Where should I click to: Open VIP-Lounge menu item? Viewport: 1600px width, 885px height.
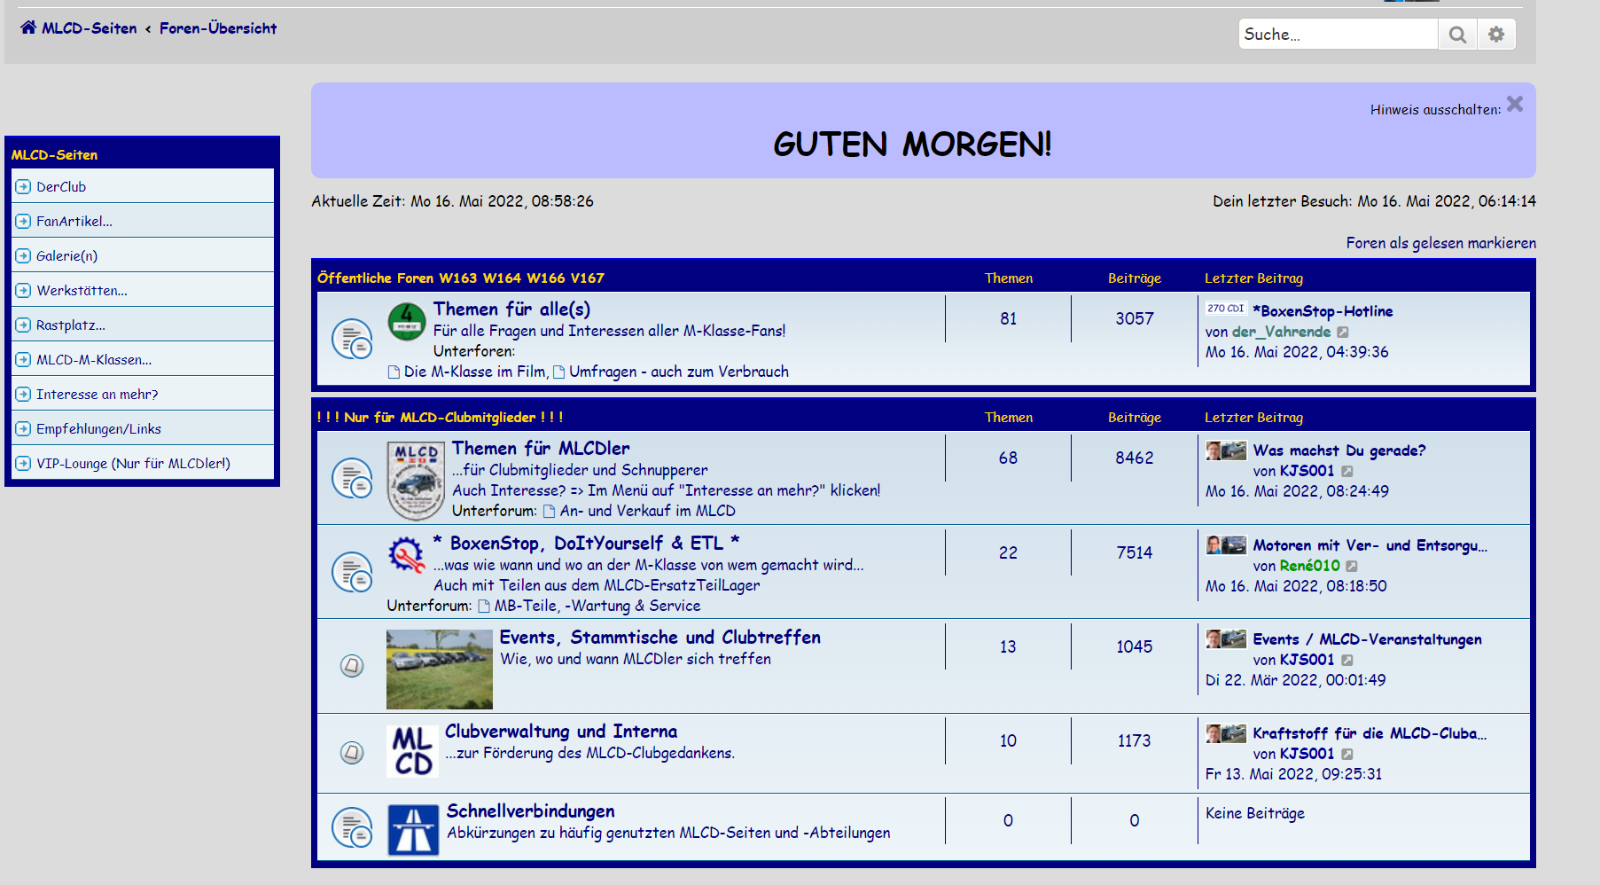(133, 464)
